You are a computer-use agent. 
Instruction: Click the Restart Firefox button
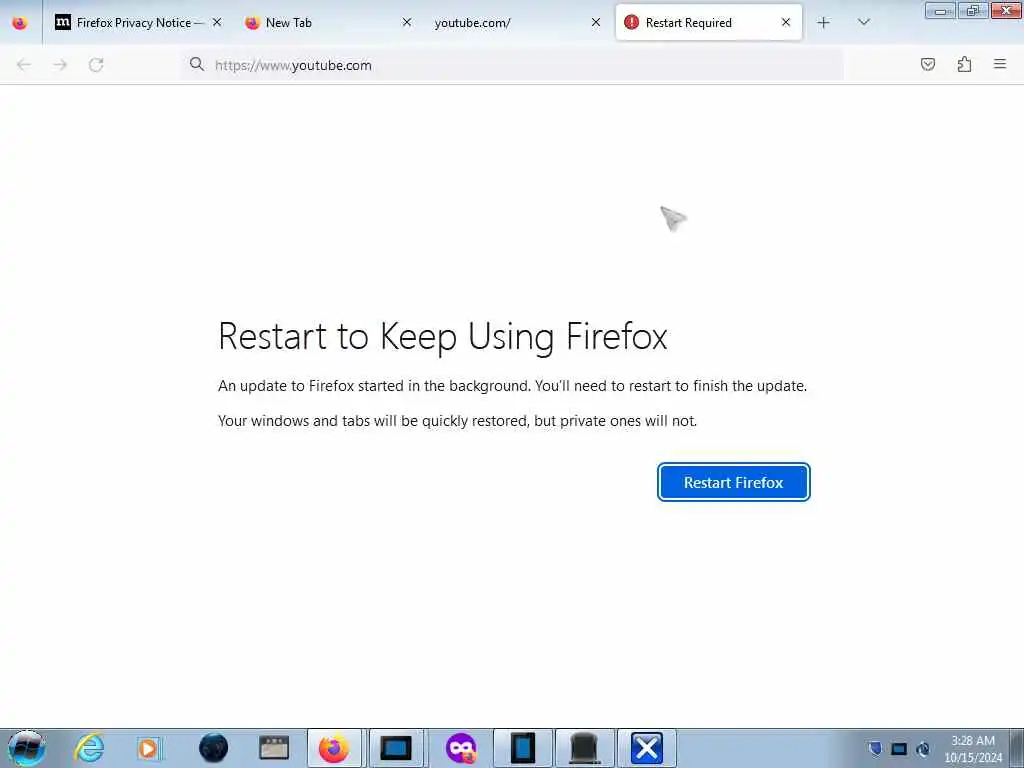[733, 482]
